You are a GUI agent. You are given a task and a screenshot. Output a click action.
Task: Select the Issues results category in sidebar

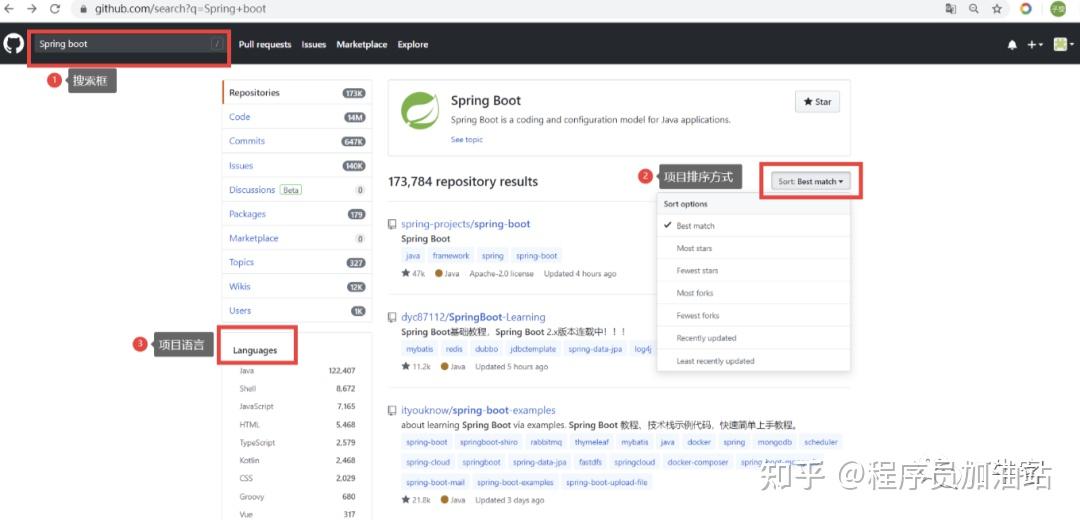pos(297,166)
